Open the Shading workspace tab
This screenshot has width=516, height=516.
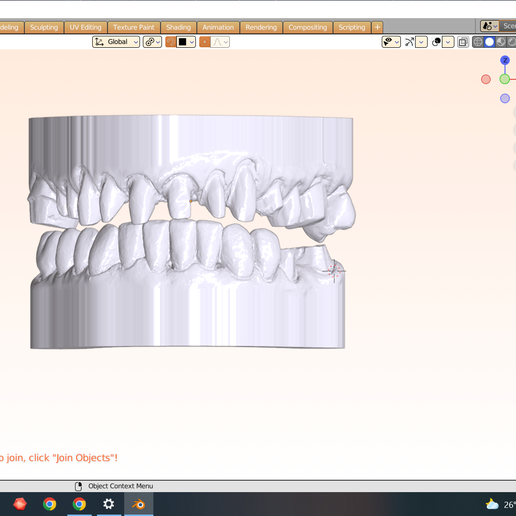(179, 27)
